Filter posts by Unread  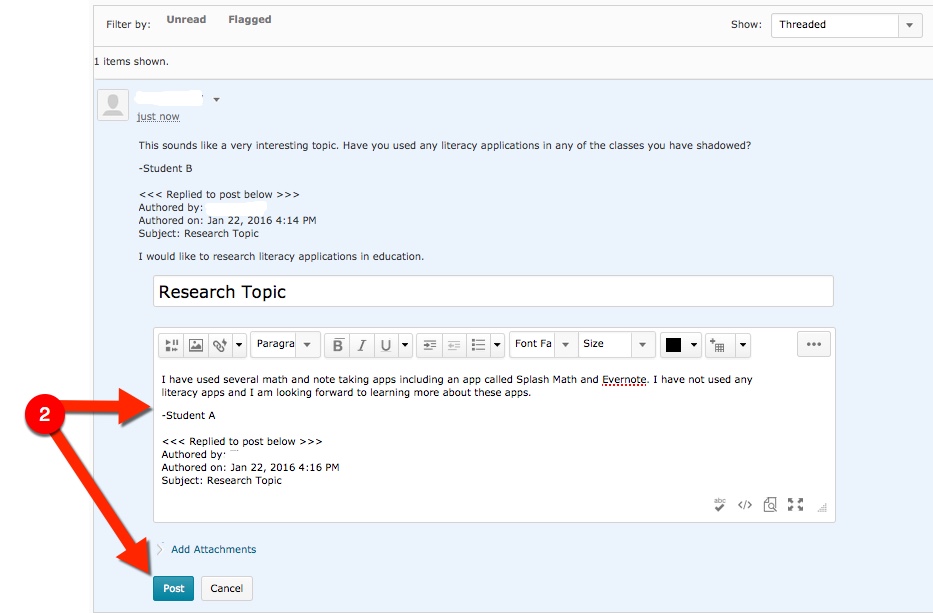[x=186, y=20]
